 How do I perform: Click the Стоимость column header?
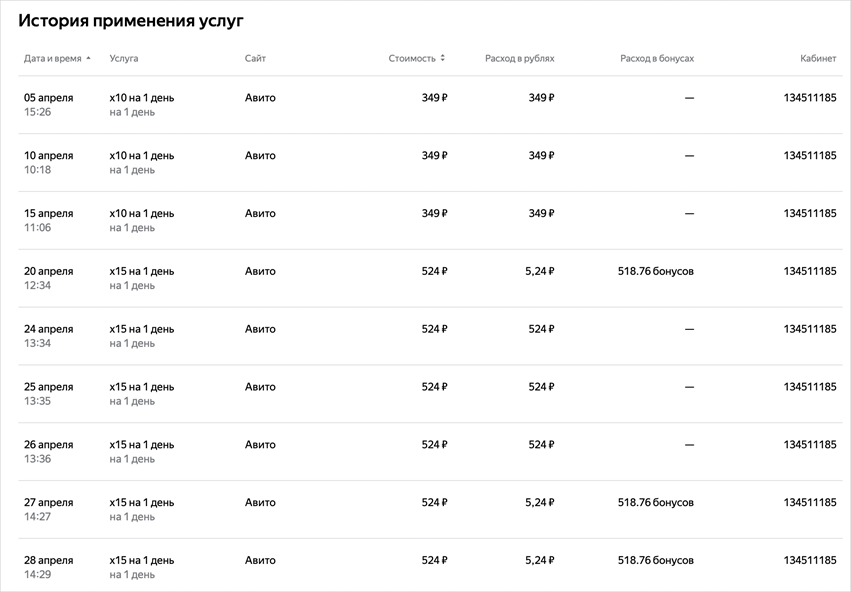[x=412, y=59]
